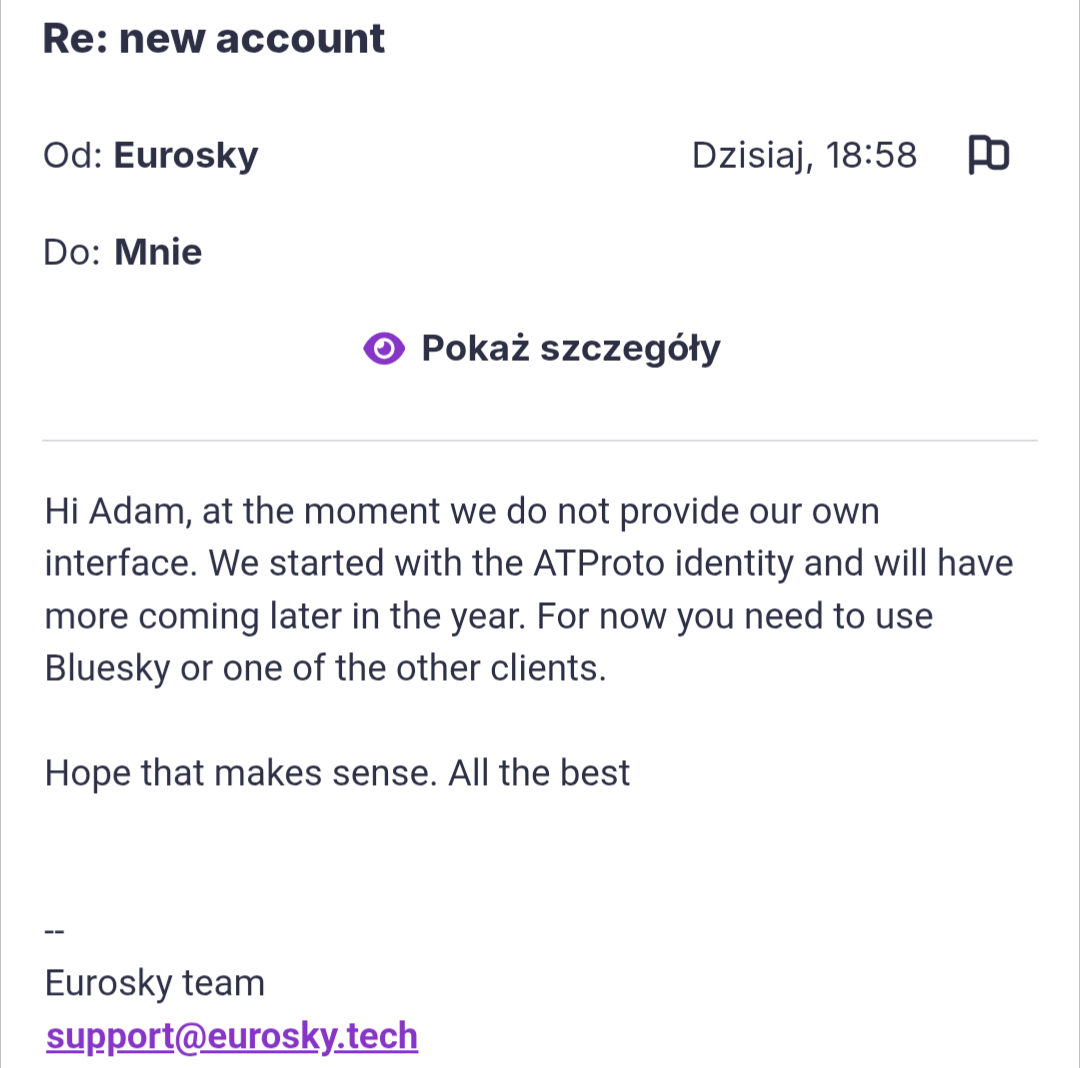Expand details via "Pokaż szczegóły"
Image resolution: width=1080 pixels, height=1068 pixels.
(x=570, y=348)
